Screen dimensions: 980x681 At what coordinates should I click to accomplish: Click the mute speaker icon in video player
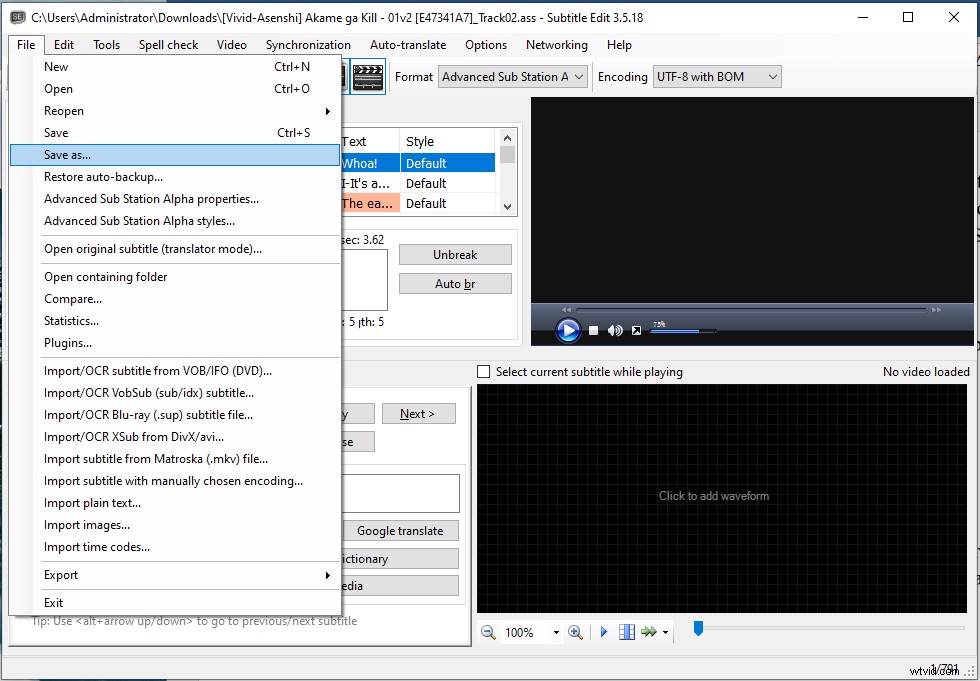click(x=614, y=330)
